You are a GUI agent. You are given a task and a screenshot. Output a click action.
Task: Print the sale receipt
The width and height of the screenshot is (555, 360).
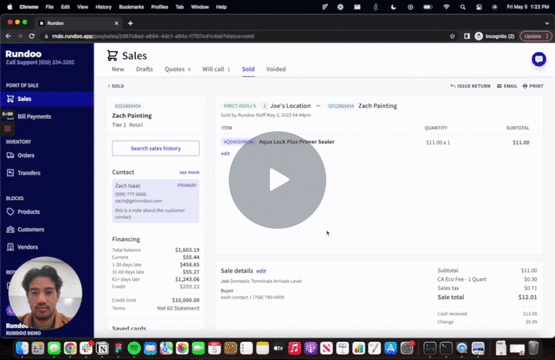533,86
